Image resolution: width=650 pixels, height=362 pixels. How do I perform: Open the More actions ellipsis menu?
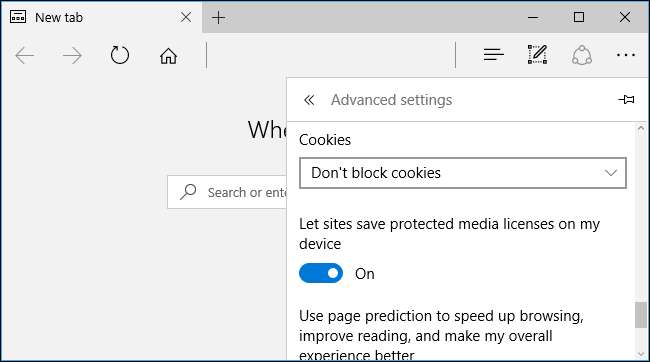tap(626, 55)
